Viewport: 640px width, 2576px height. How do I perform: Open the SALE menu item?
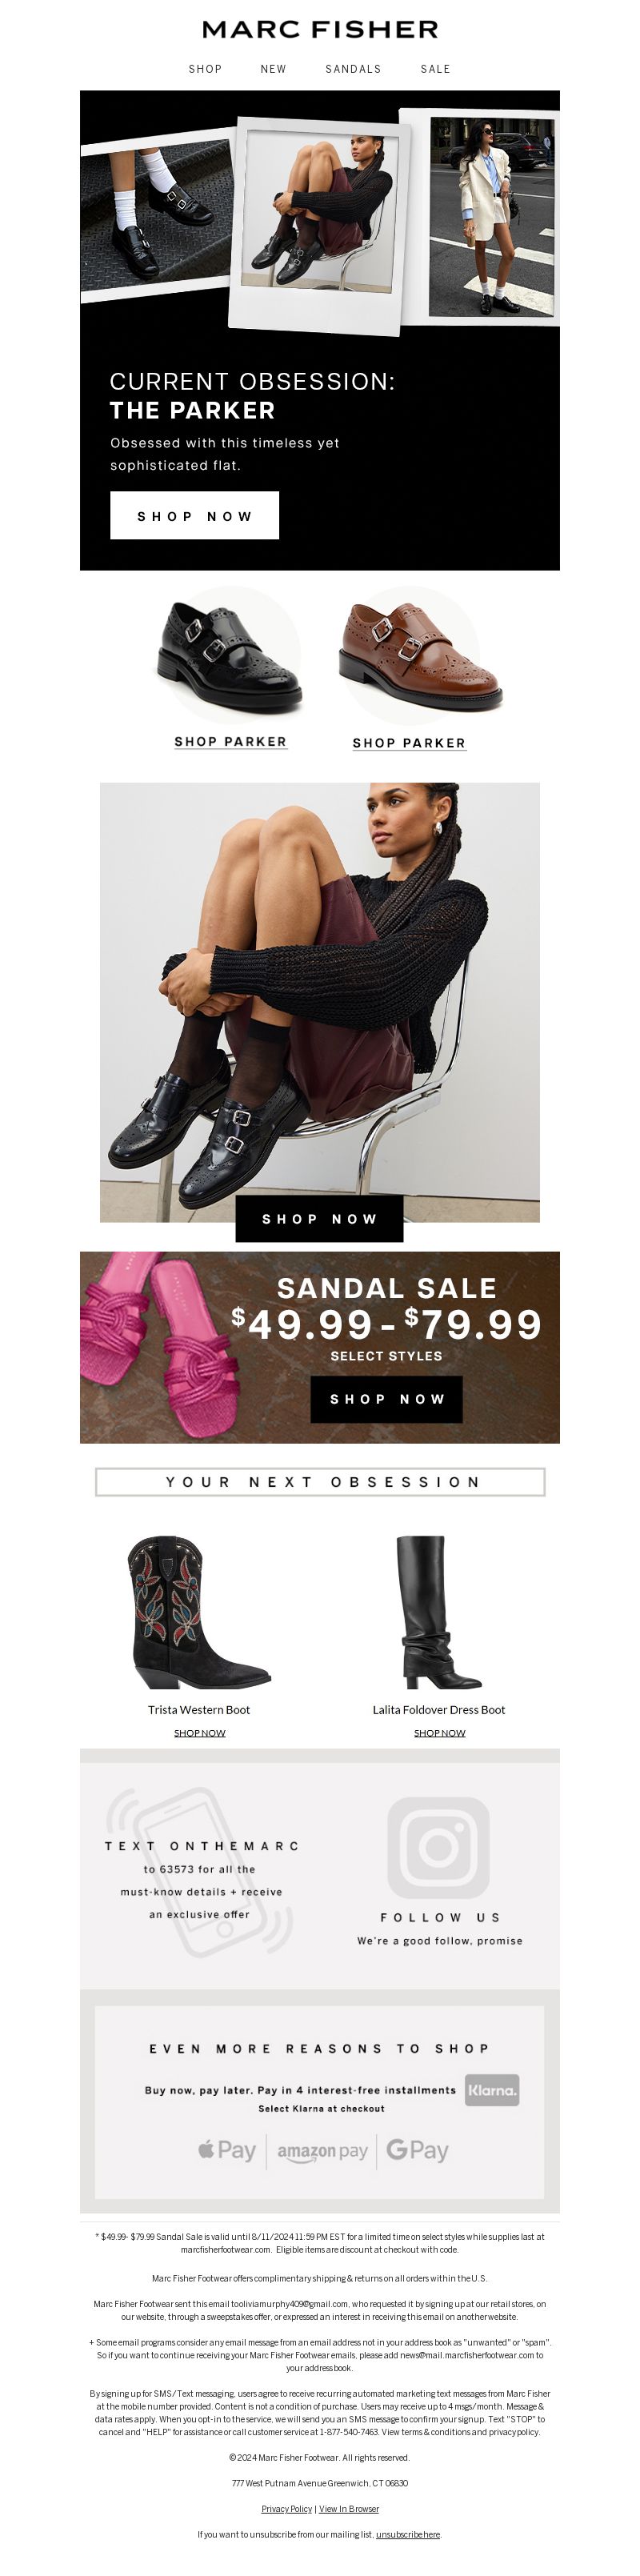(435, 69)
